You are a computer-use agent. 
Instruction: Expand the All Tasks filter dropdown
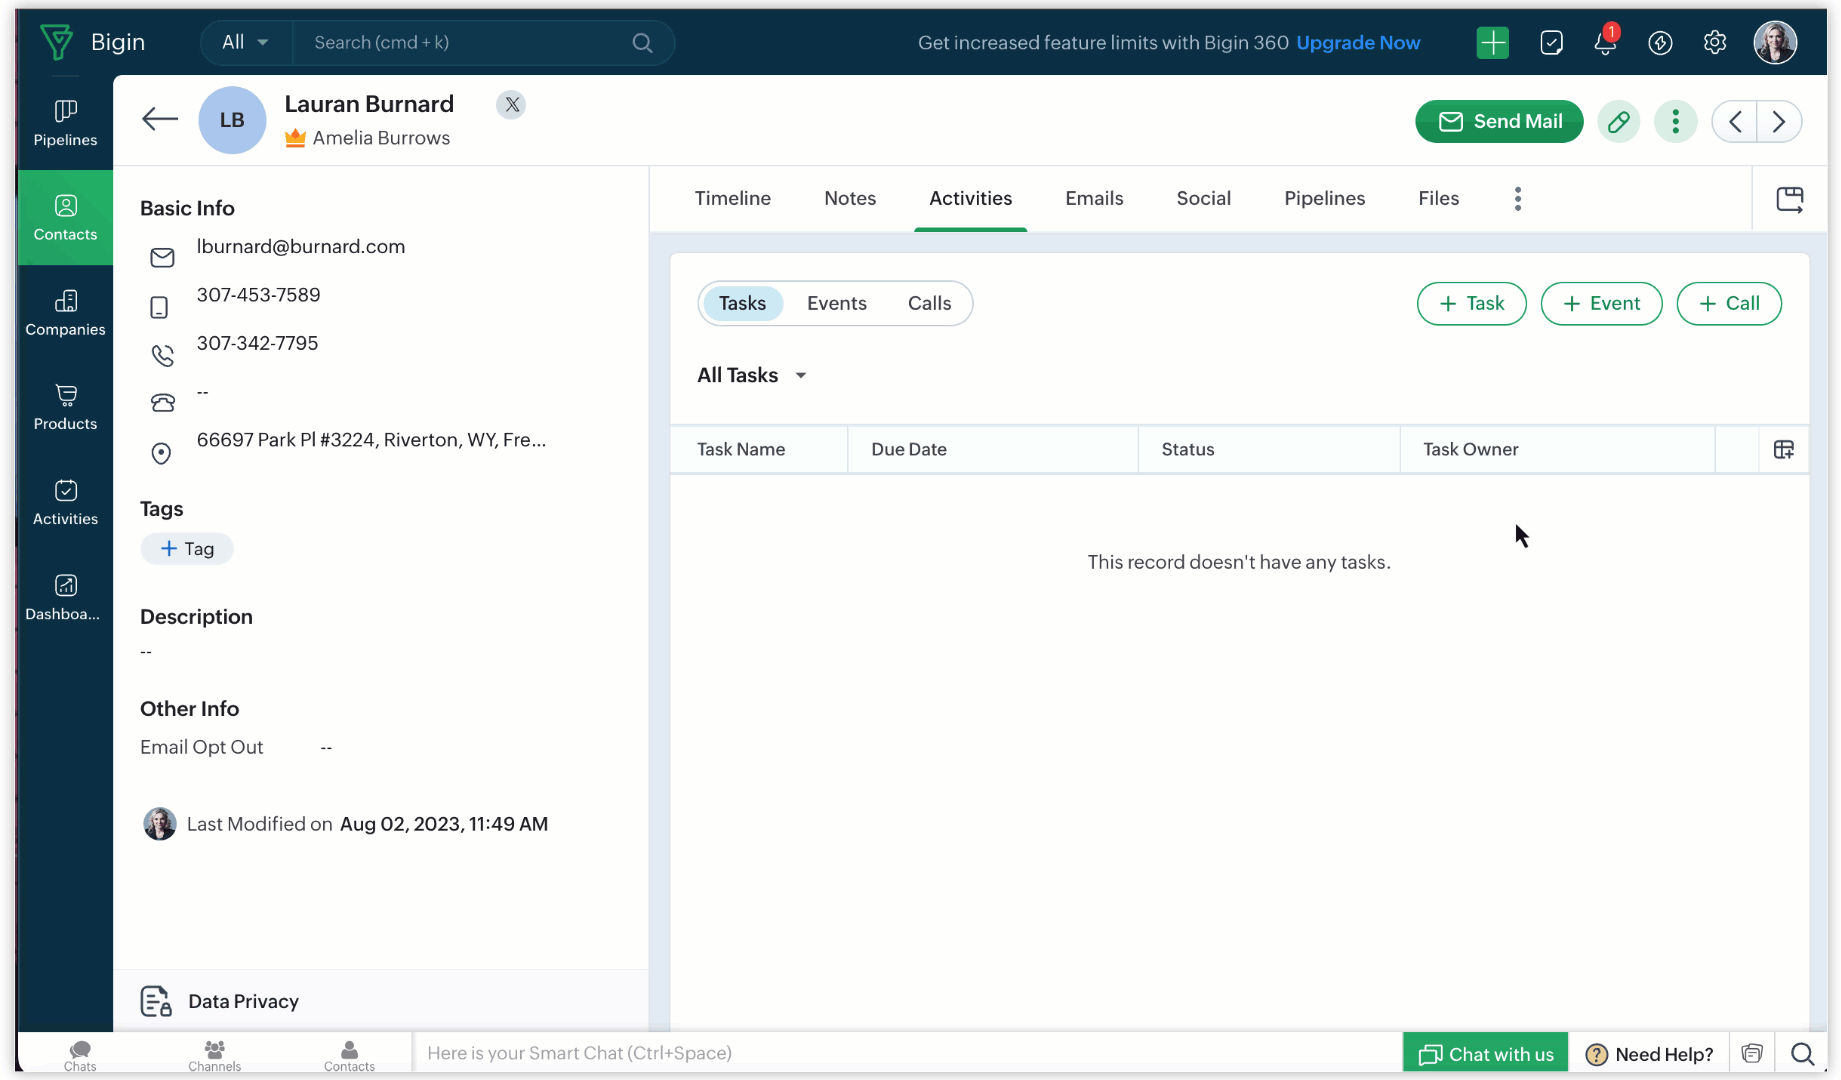click(x=752, y=376)
